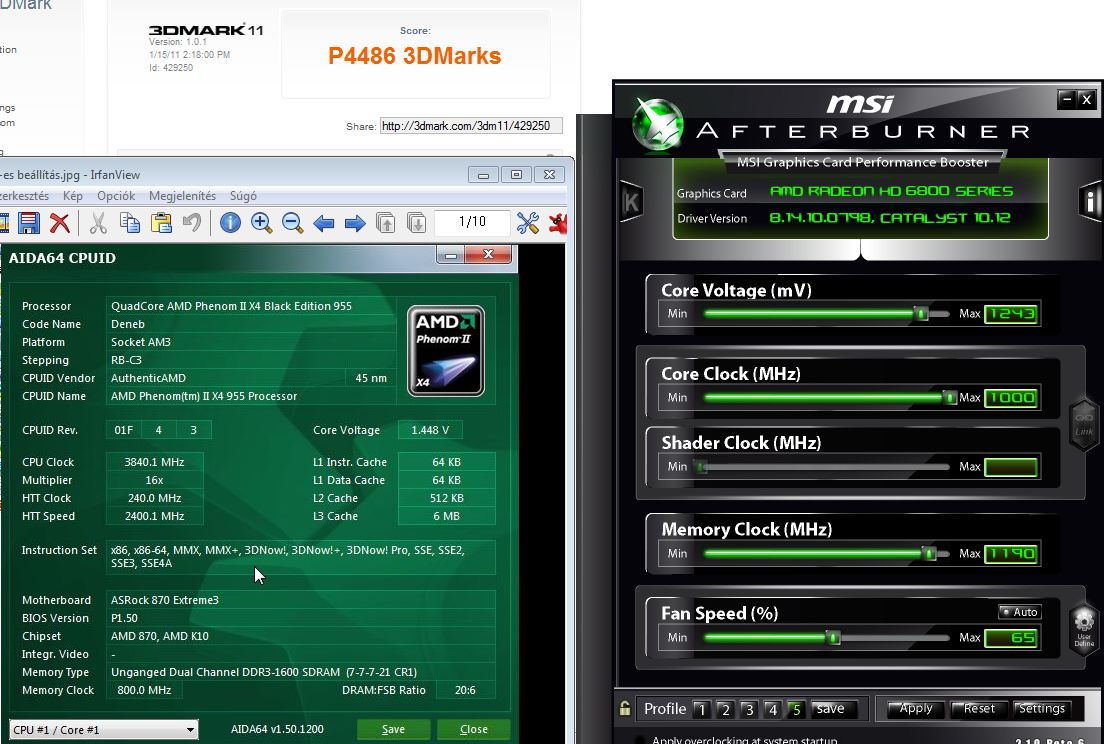Click the ASRock 870 Extreme3 motherboard text
The width and height of the screenshot is (1104, 744).
[165, 600]
